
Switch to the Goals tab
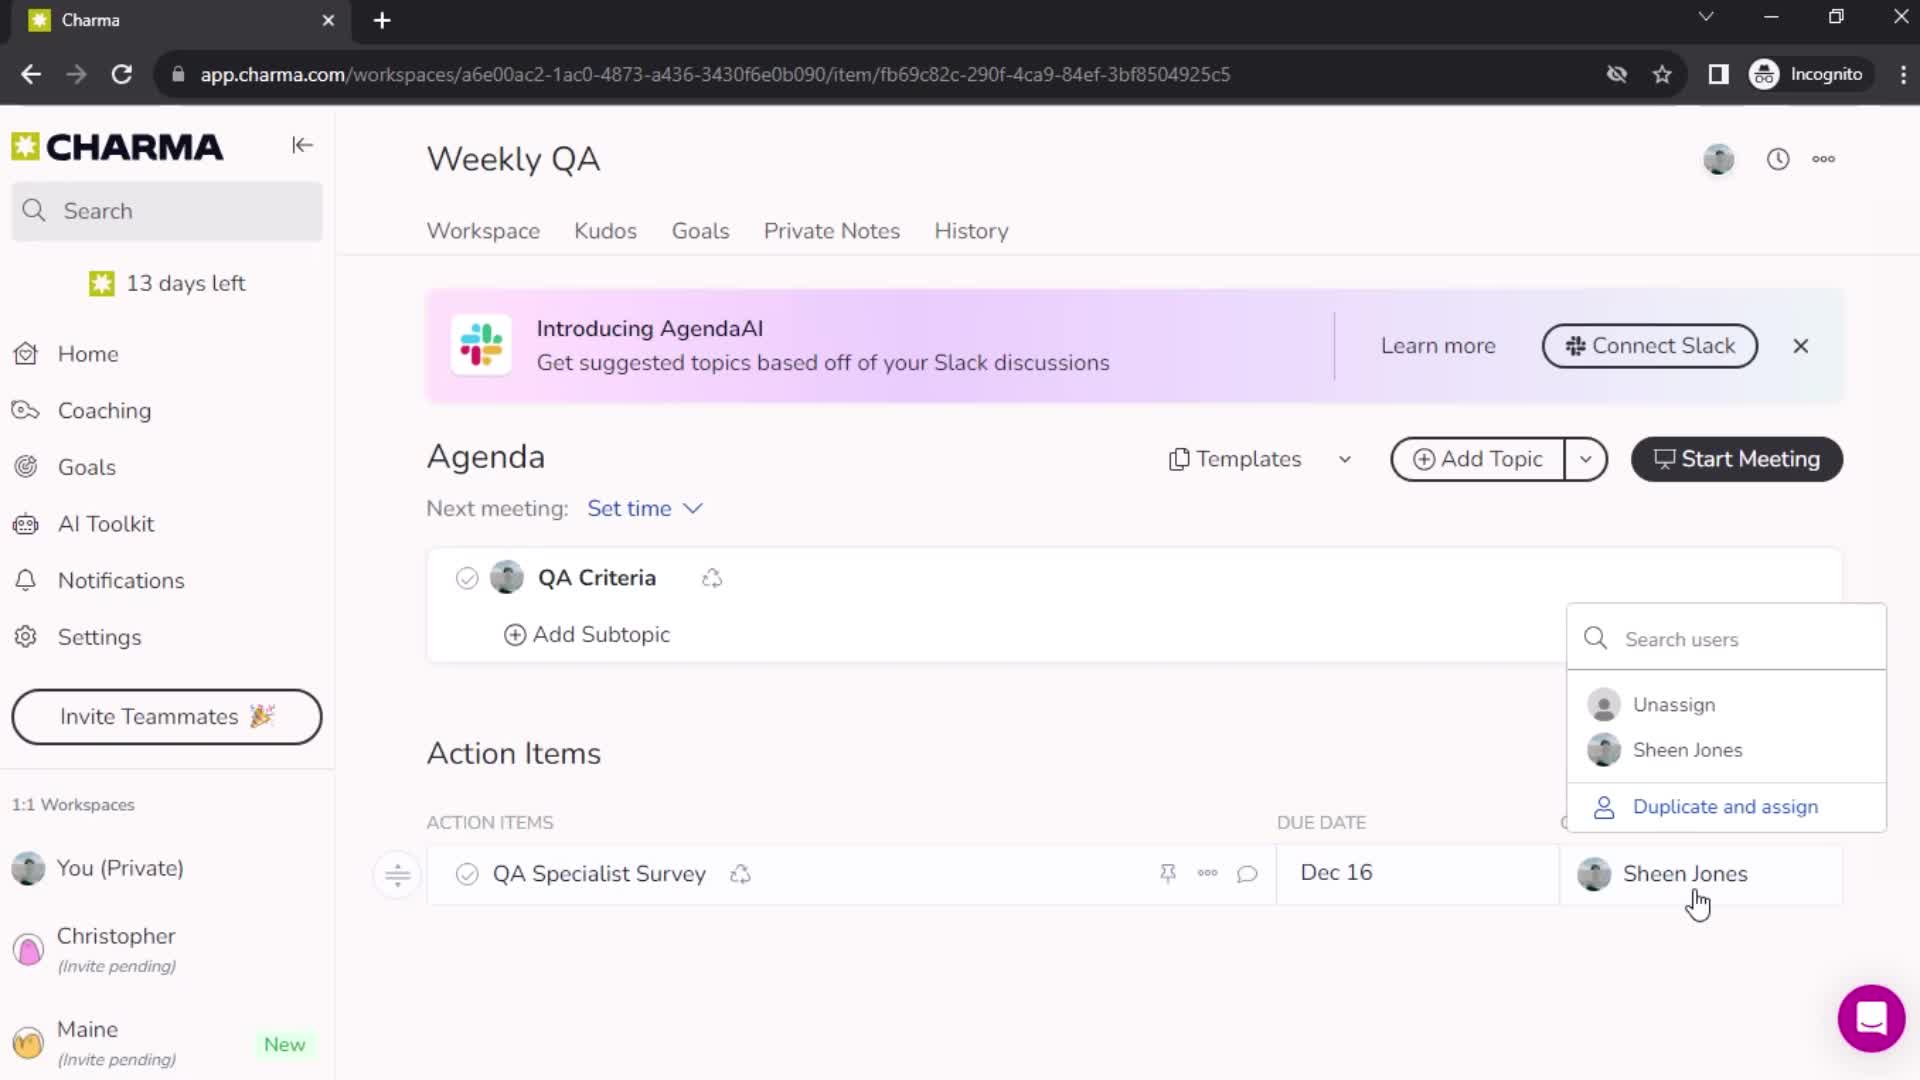click(699, 231)
